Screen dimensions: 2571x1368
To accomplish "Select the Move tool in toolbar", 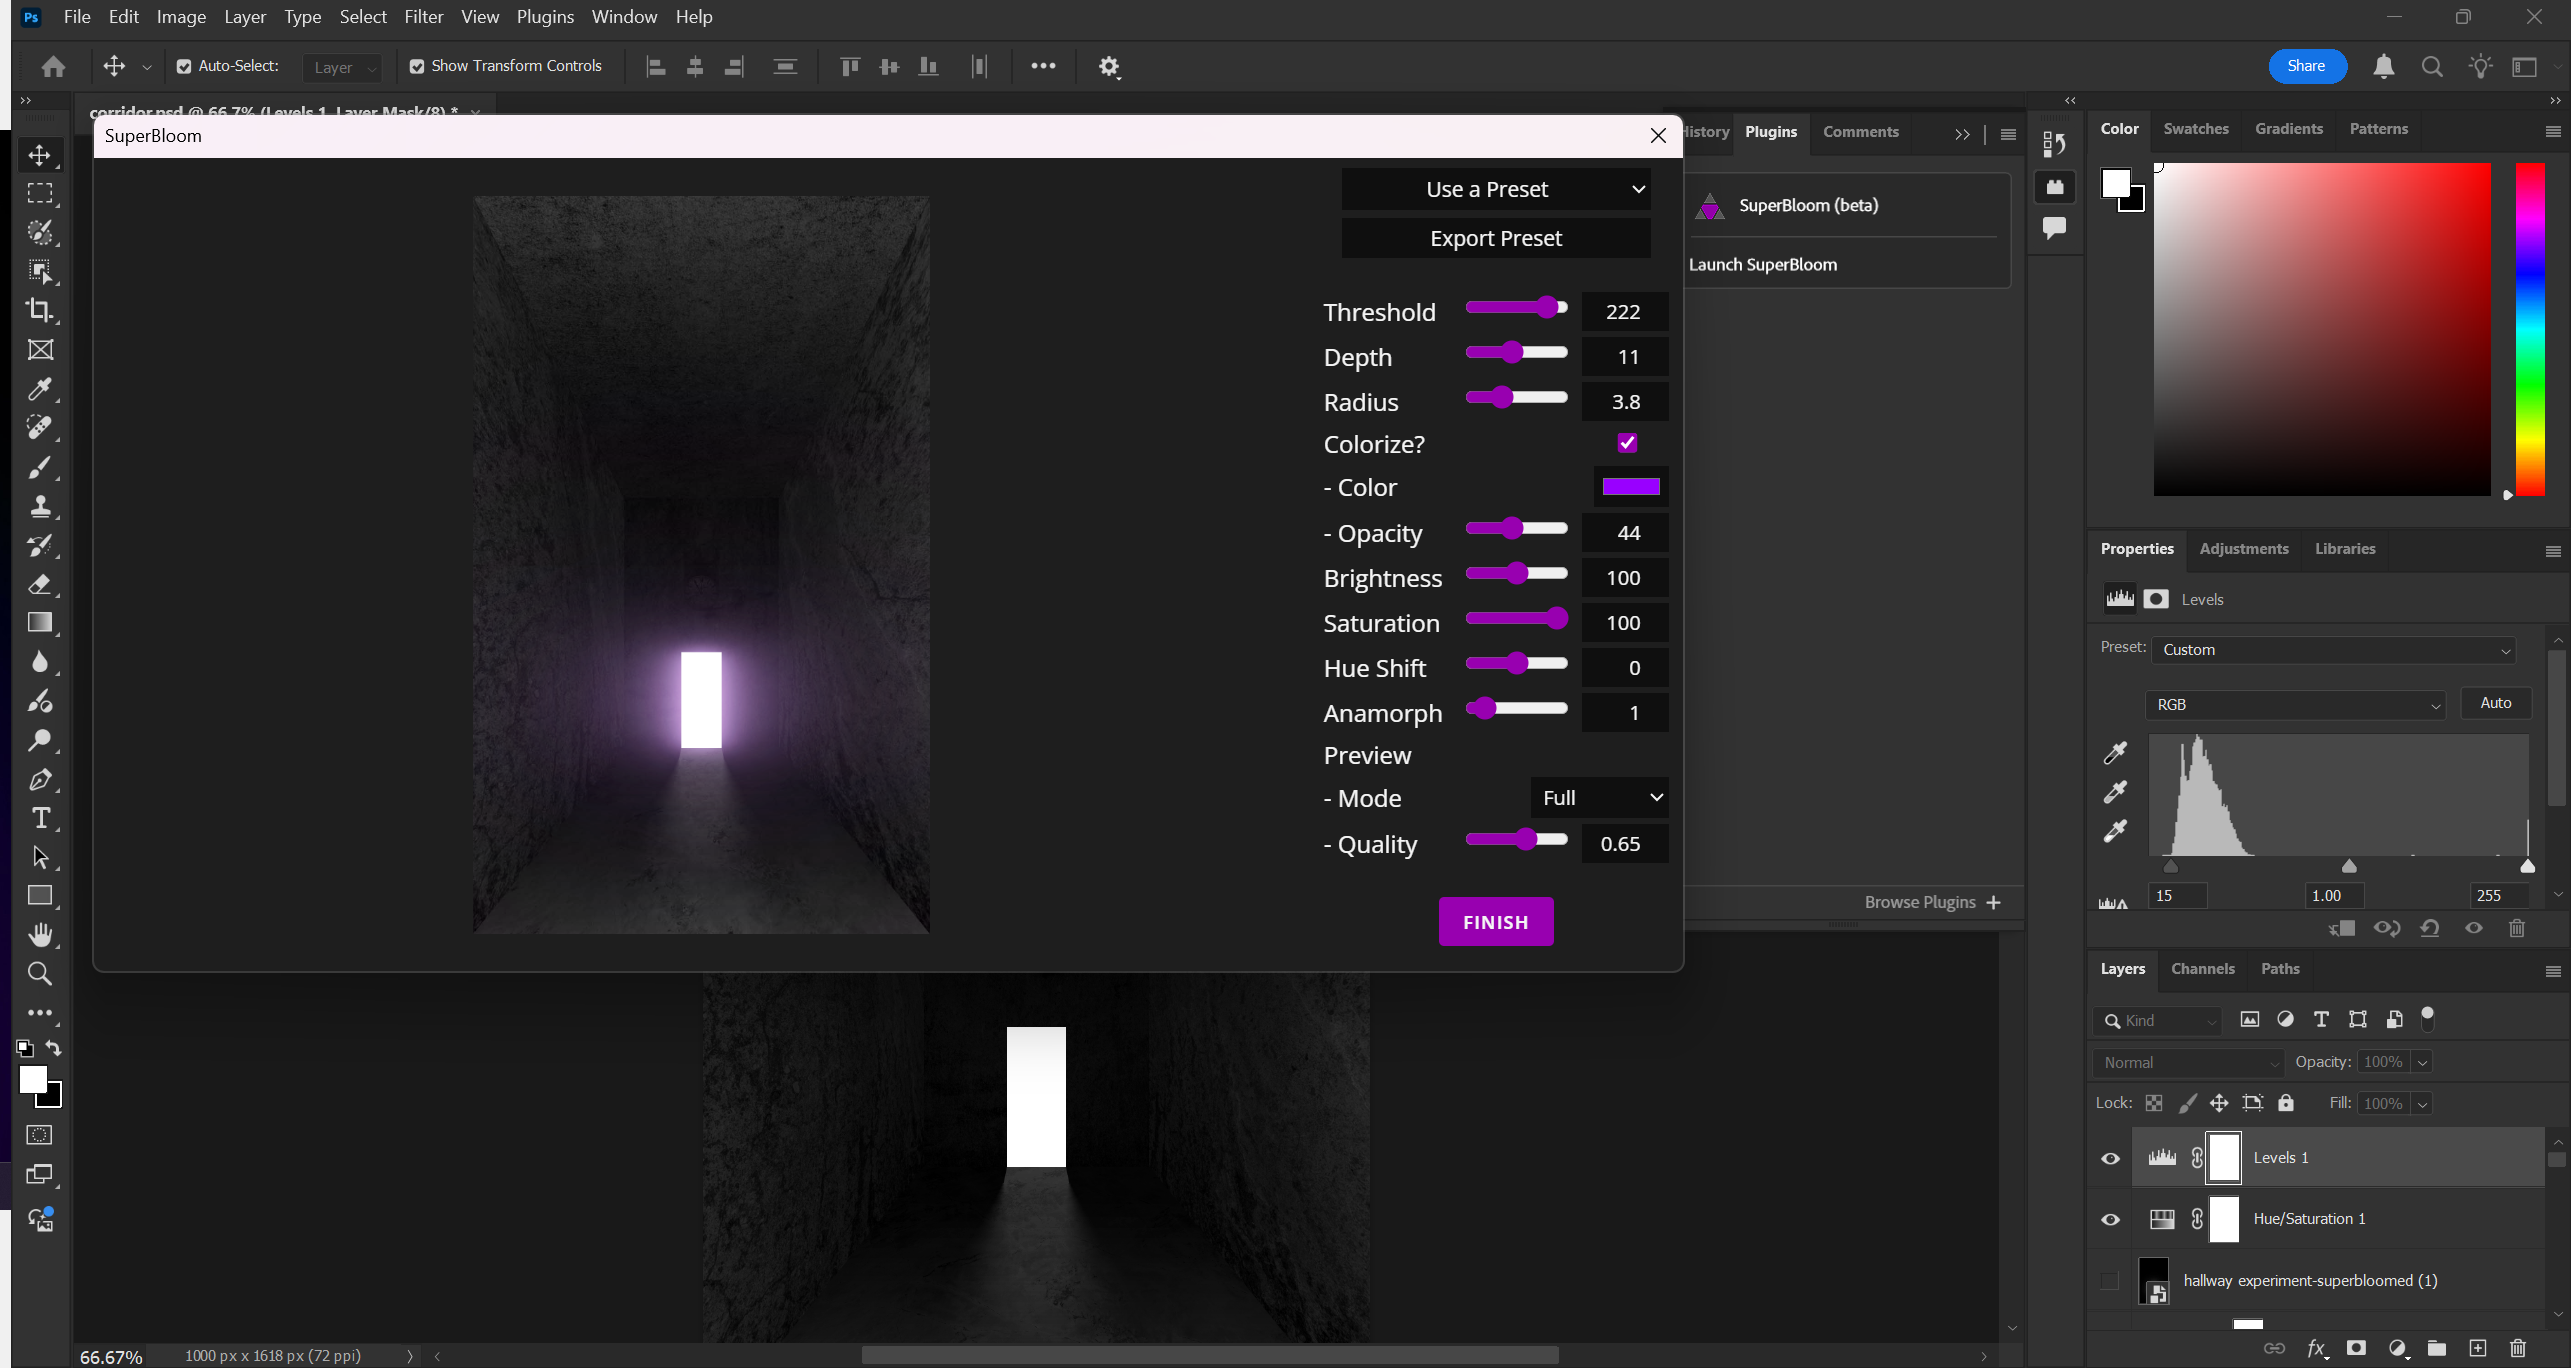I will [x=40, y=155].
